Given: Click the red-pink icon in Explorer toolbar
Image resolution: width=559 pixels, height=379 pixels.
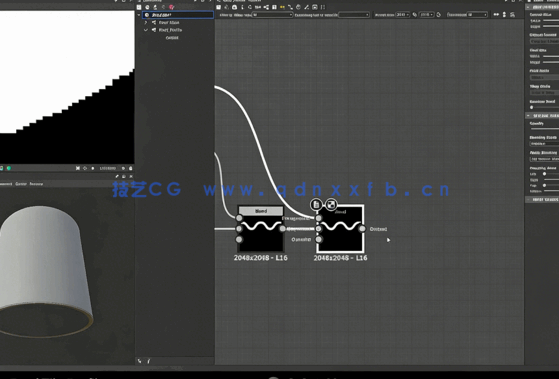Looking at the screenshot, I should click(x=171, y=7).
